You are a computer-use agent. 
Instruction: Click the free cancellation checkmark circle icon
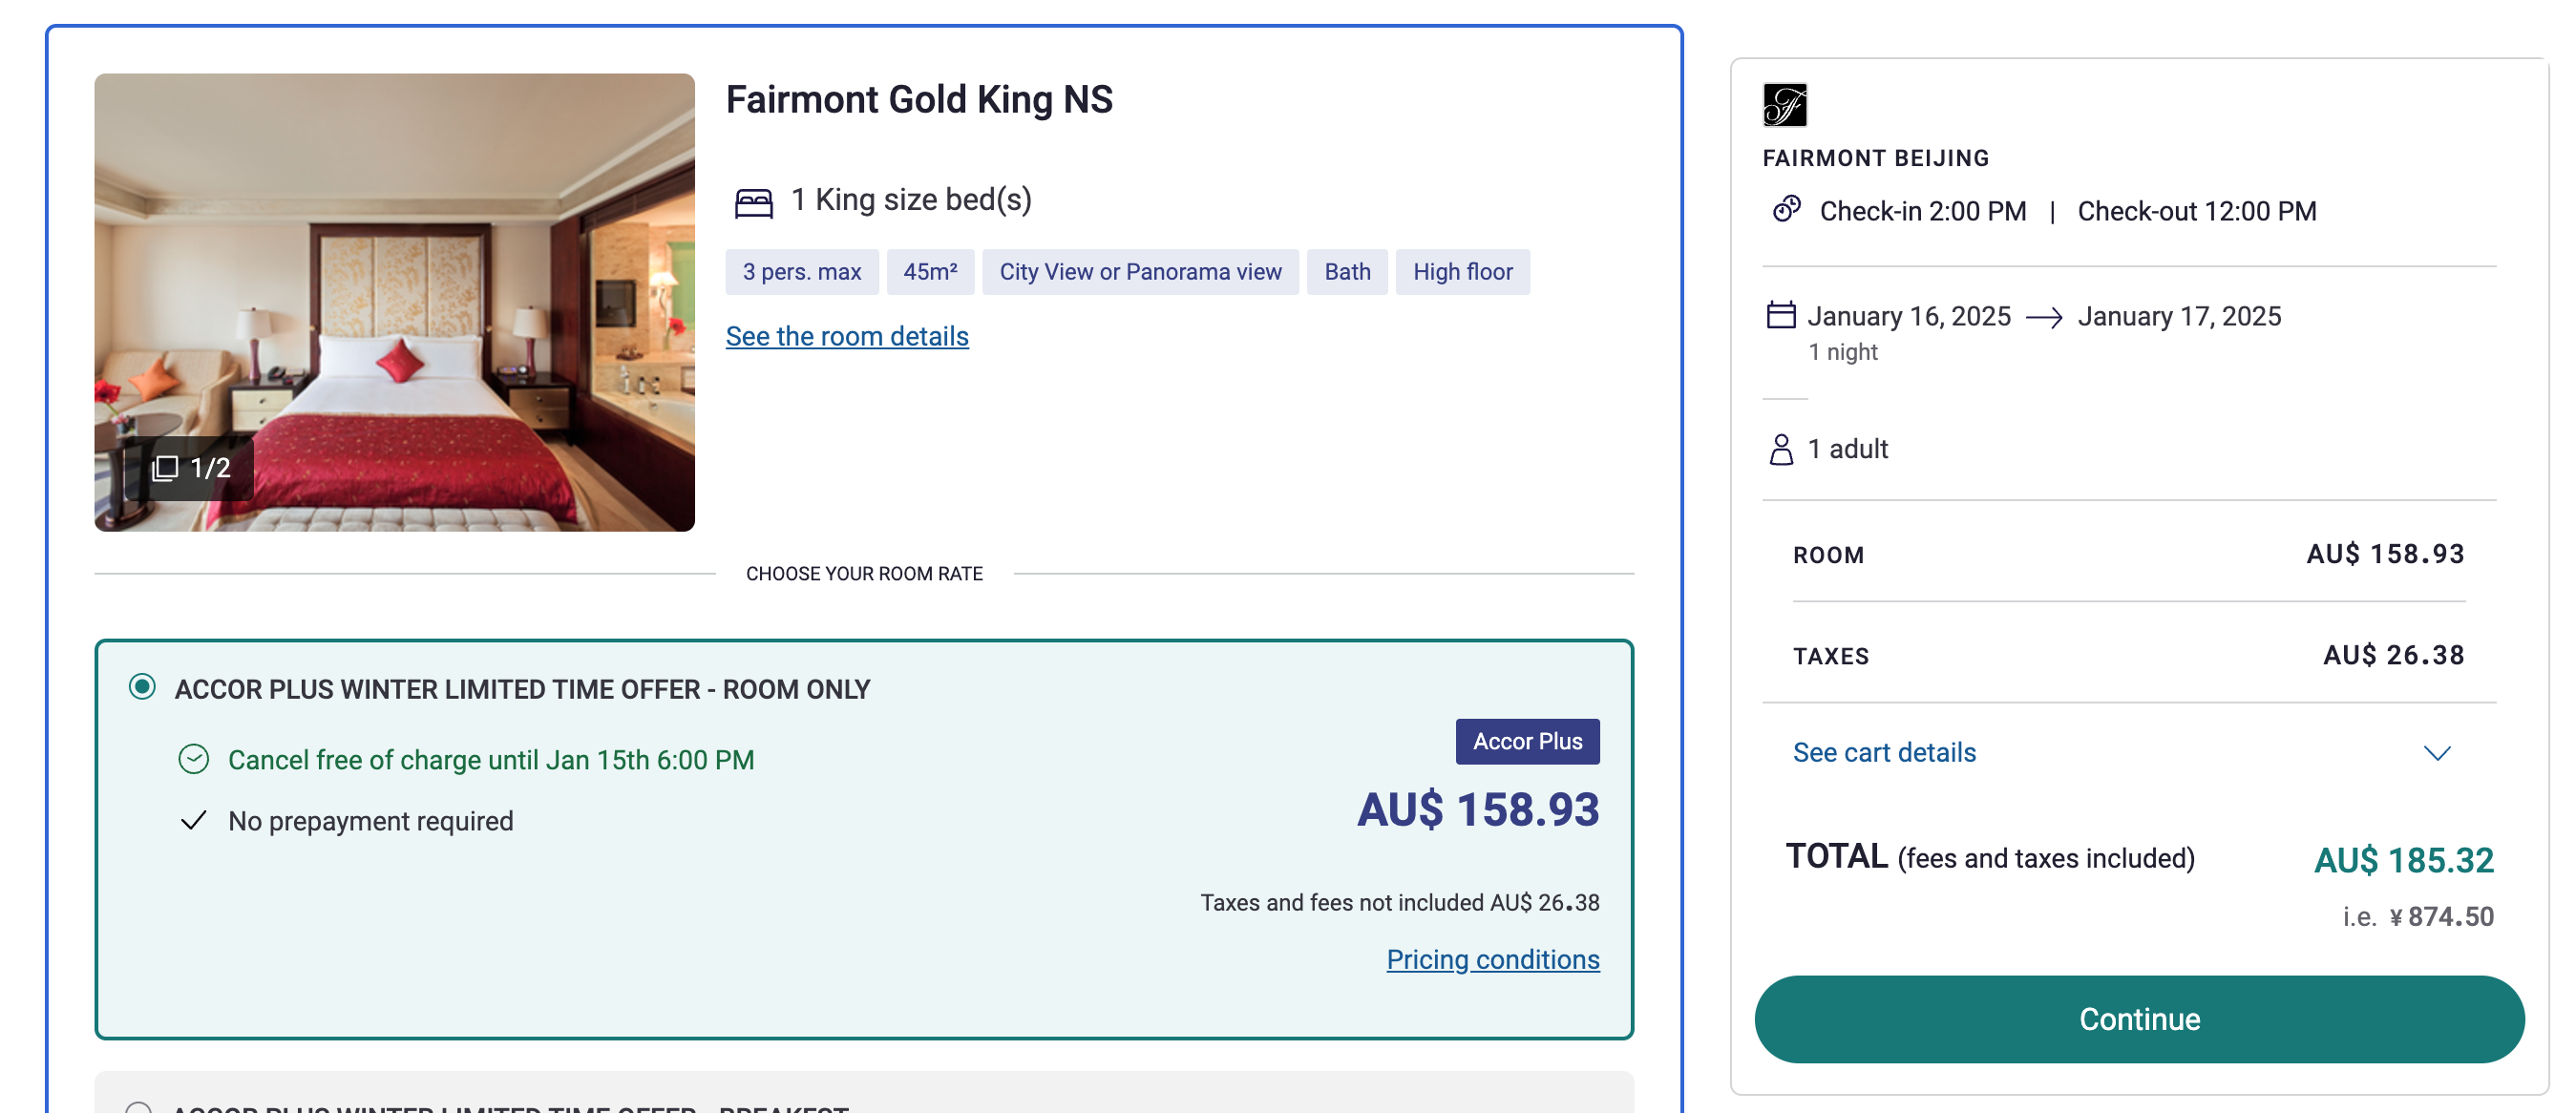point(194,759)
